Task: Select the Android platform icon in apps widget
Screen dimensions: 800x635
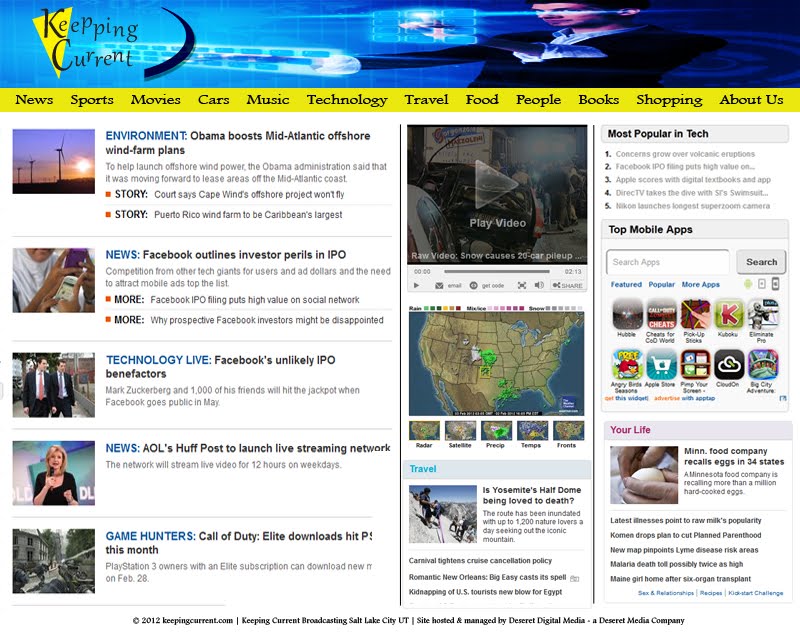Action: 748,284
